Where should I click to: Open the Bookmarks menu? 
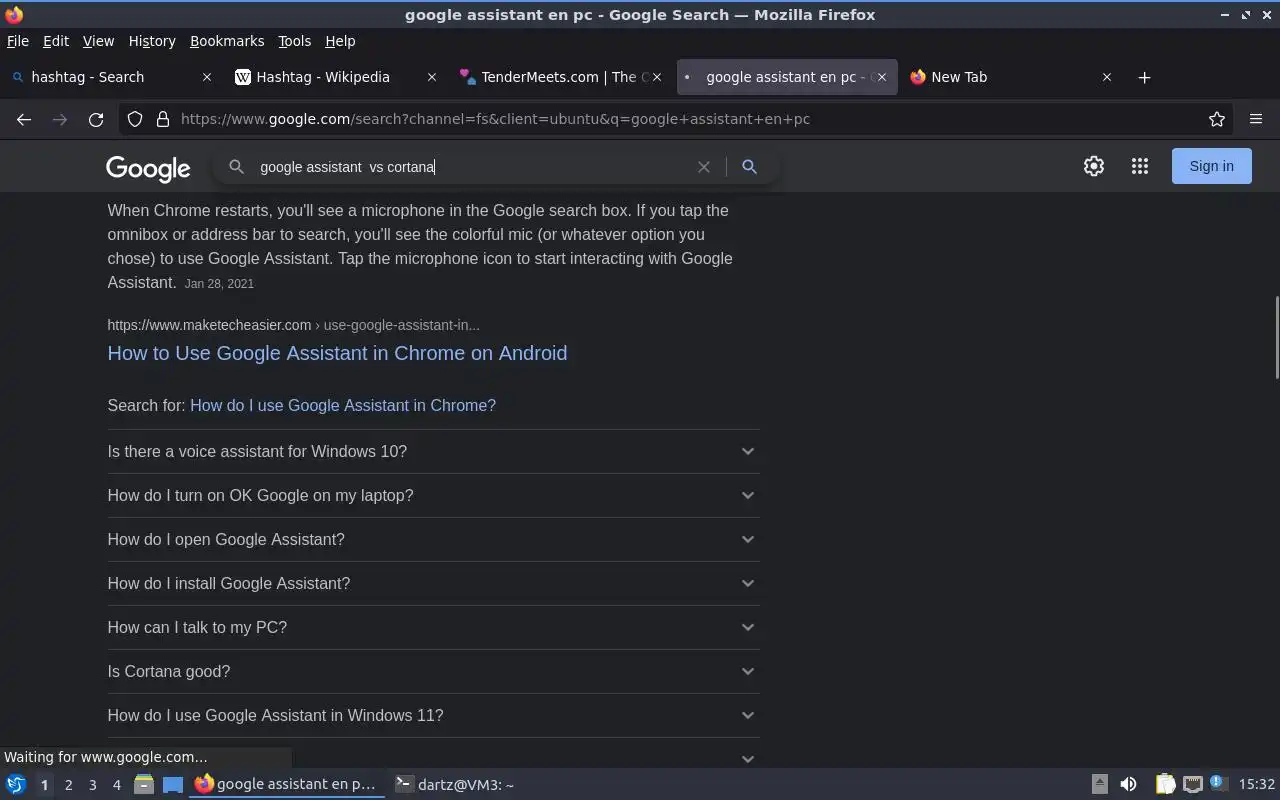pos(227,41)
